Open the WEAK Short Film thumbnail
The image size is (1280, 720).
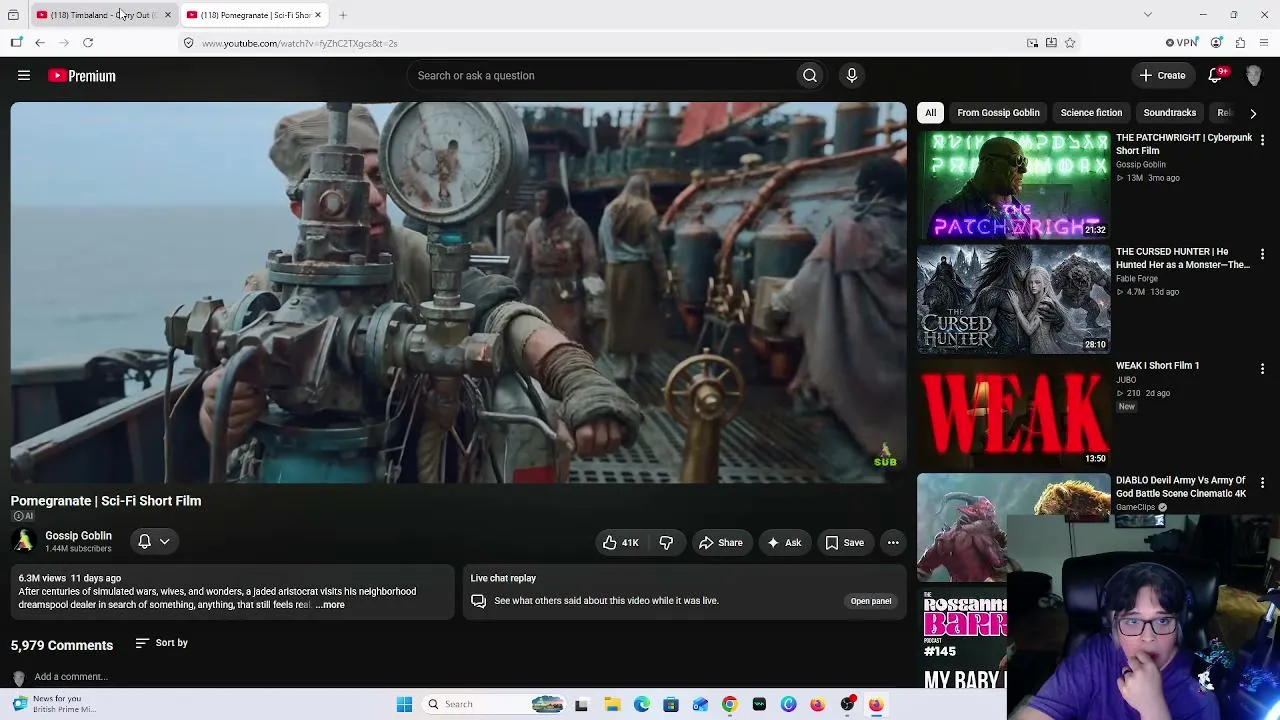click(1014, 413)
